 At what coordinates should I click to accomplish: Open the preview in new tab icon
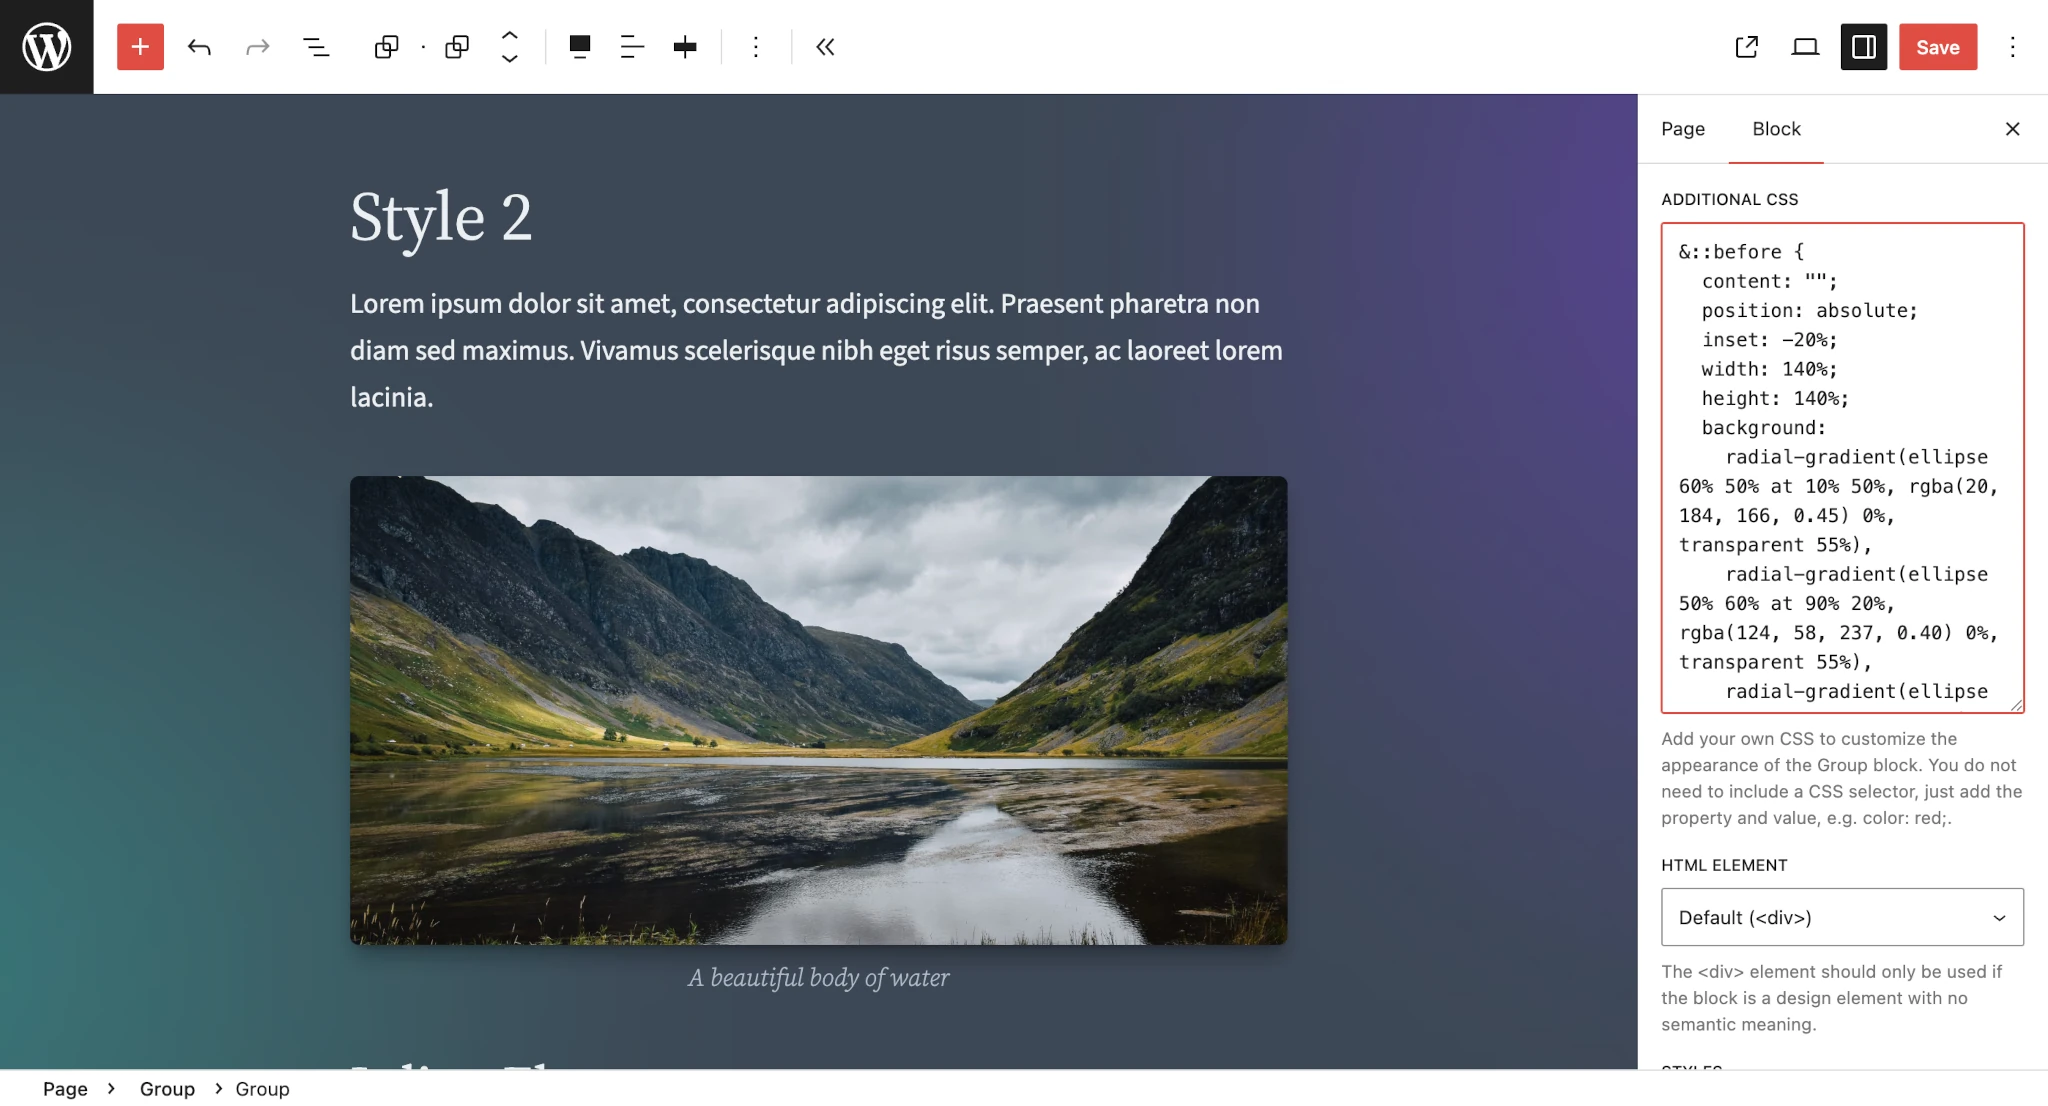tap(1746, 47)
